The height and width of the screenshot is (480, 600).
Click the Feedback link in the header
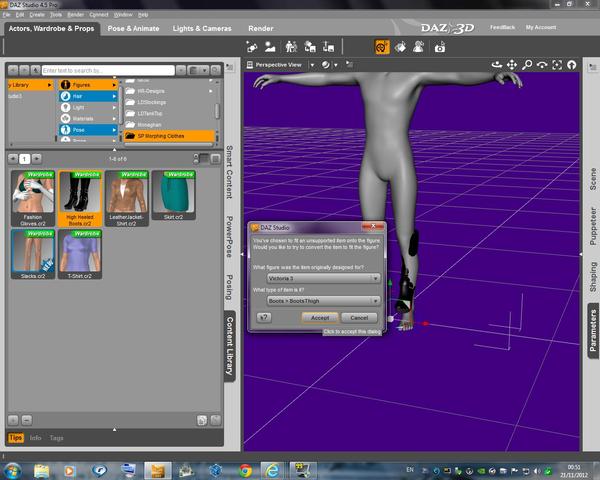[x=502, y=27]
